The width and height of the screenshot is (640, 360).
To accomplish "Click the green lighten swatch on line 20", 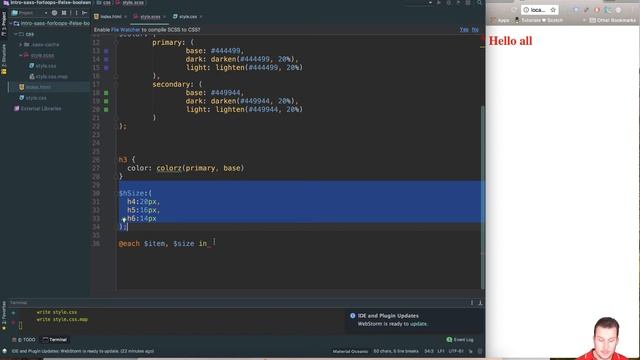I will [106, 110].
